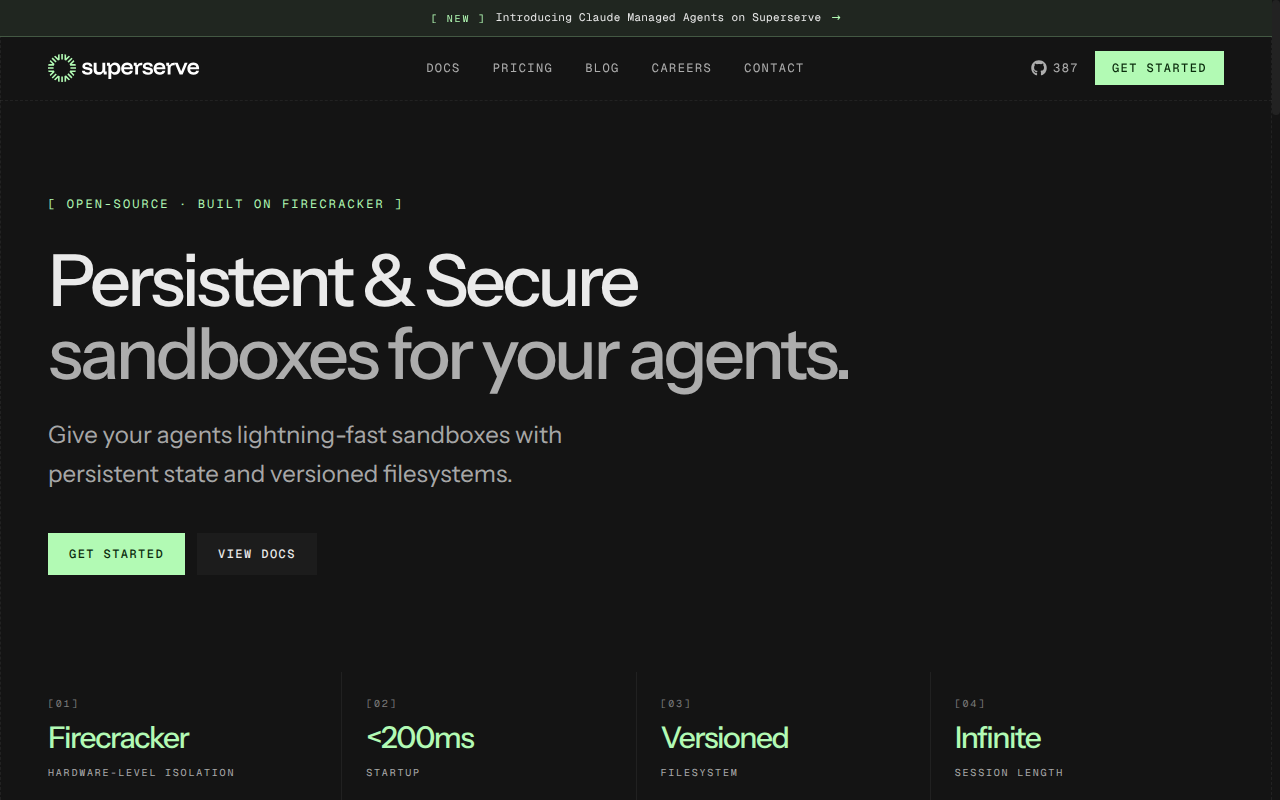Click the [02] stat index
The height and width of the screenshot is (800, 1280).
tap(381, 704)
